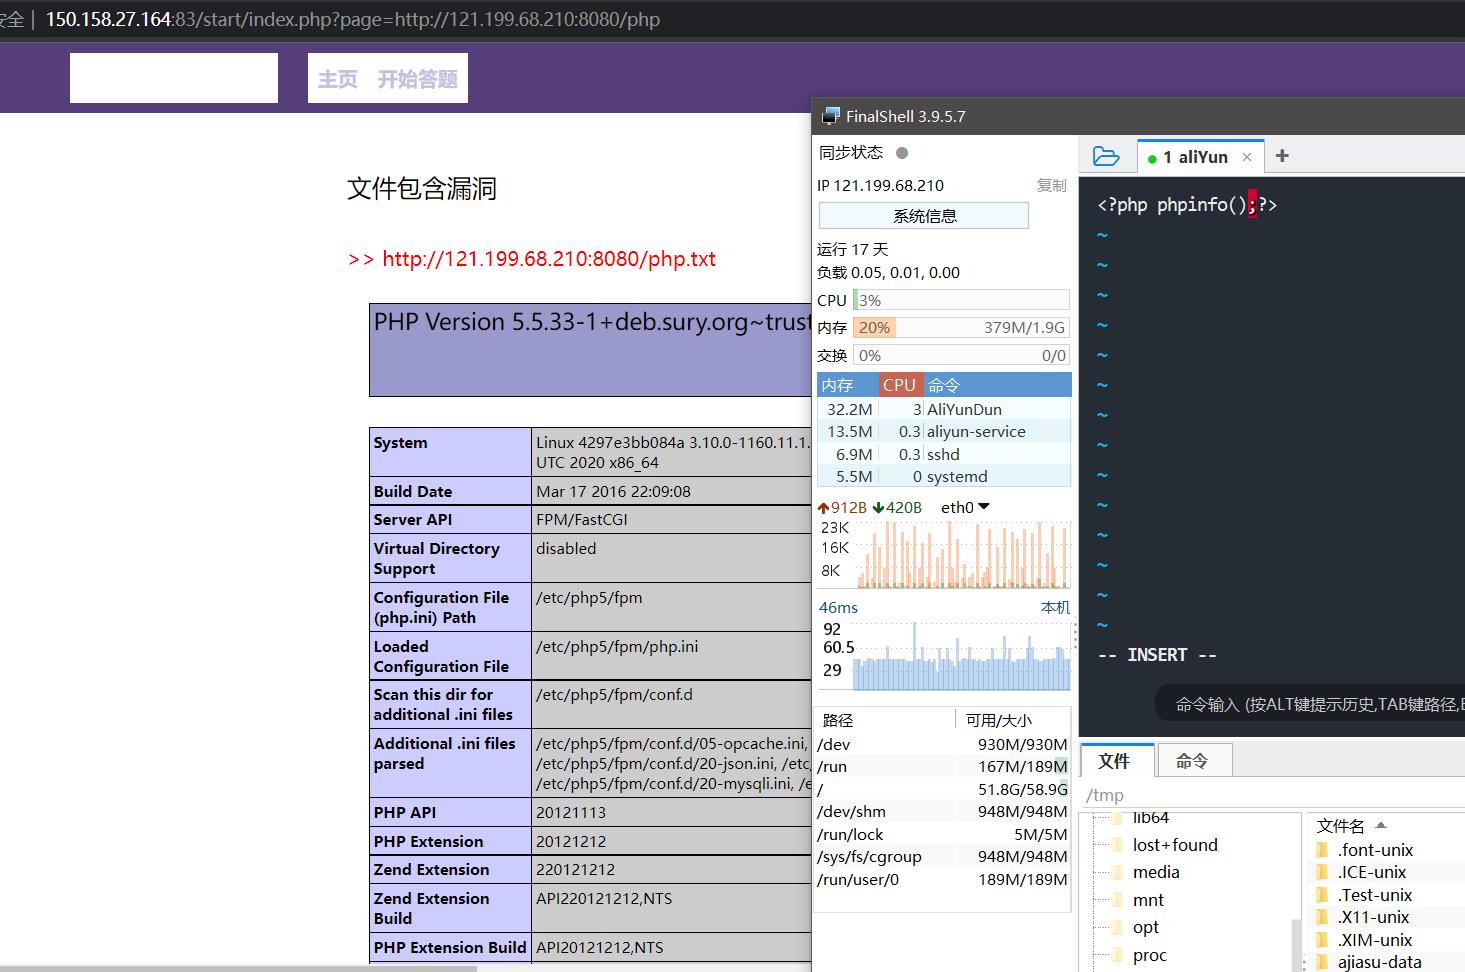The image size is (1465, 972).
Task: Open the opt folder in tree
Action: 1145,927
